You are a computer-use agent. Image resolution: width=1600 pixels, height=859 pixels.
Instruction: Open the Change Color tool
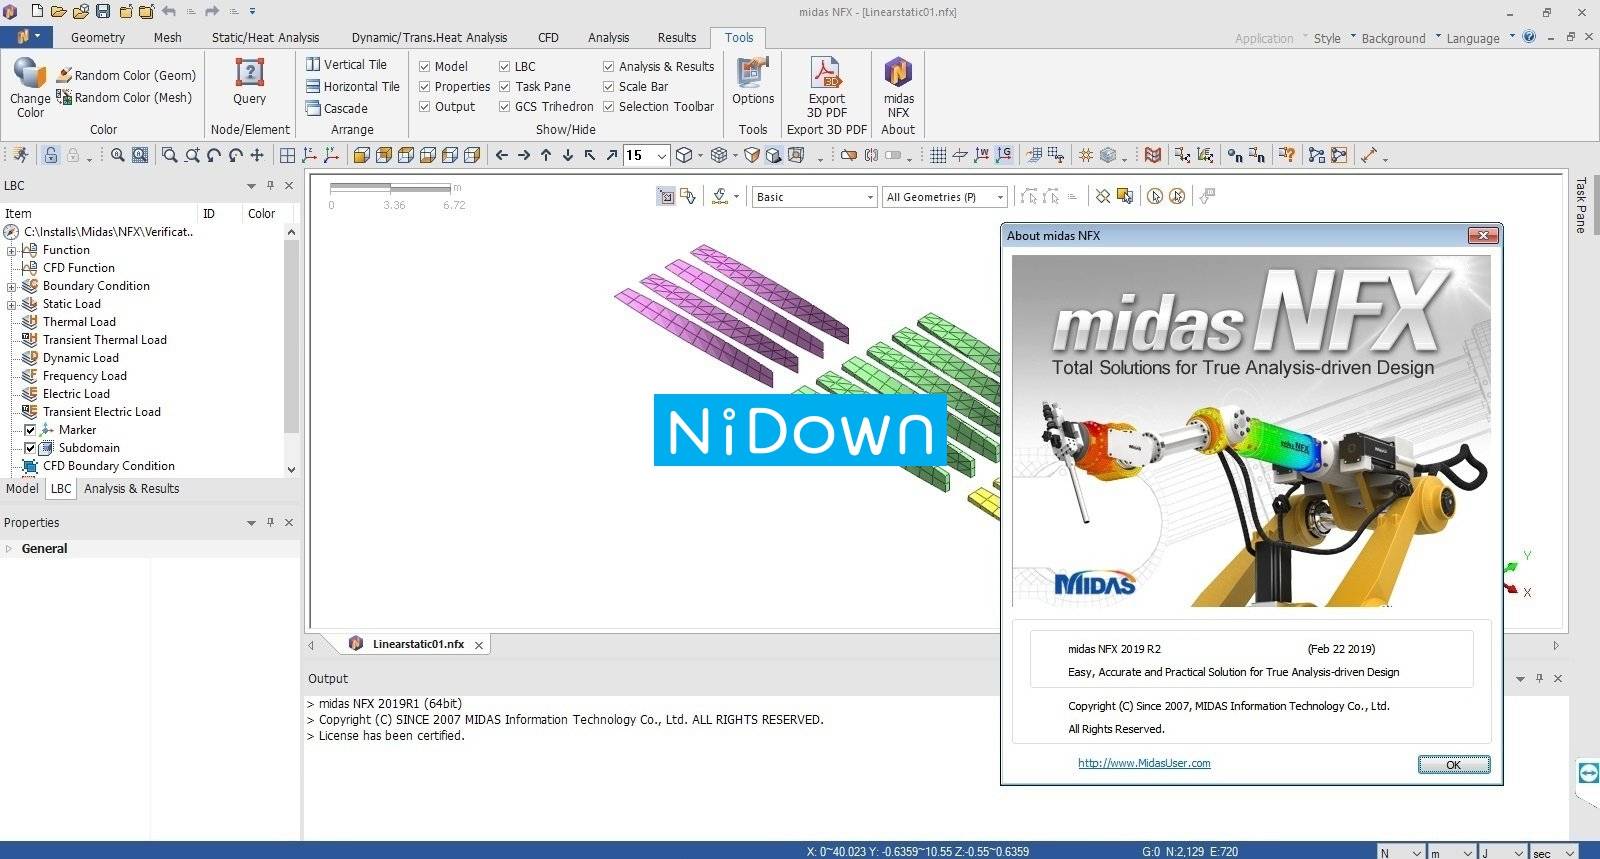point(29,88)
